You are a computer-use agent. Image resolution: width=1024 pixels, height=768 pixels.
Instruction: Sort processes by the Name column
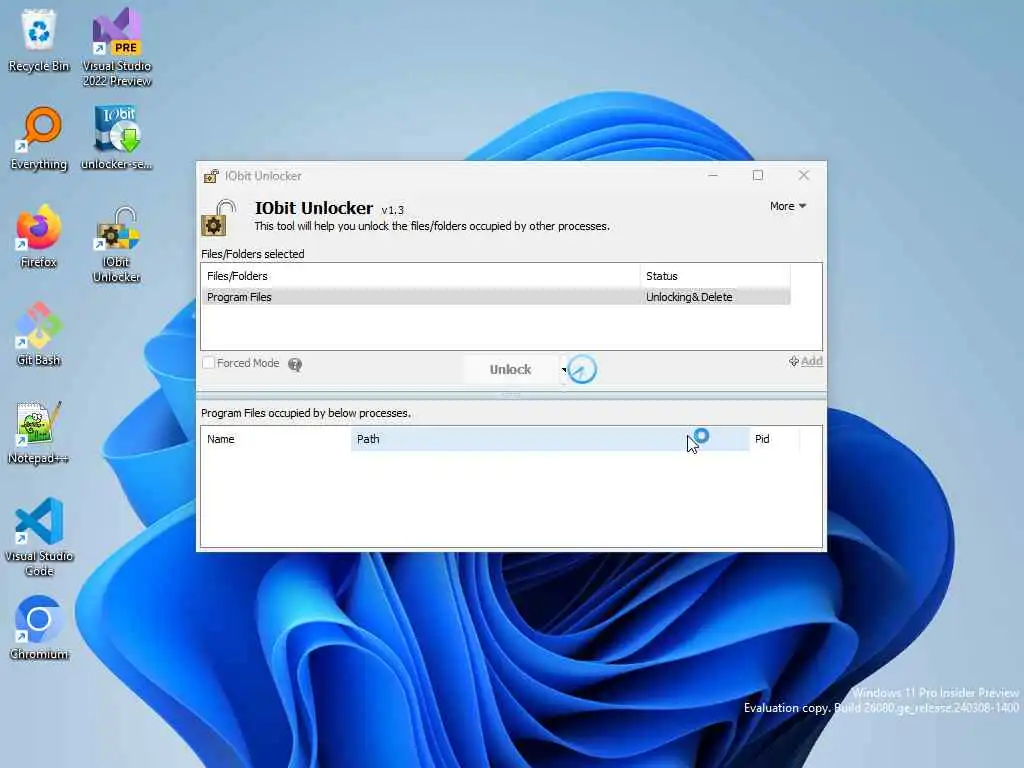click(x=276, y=439)
